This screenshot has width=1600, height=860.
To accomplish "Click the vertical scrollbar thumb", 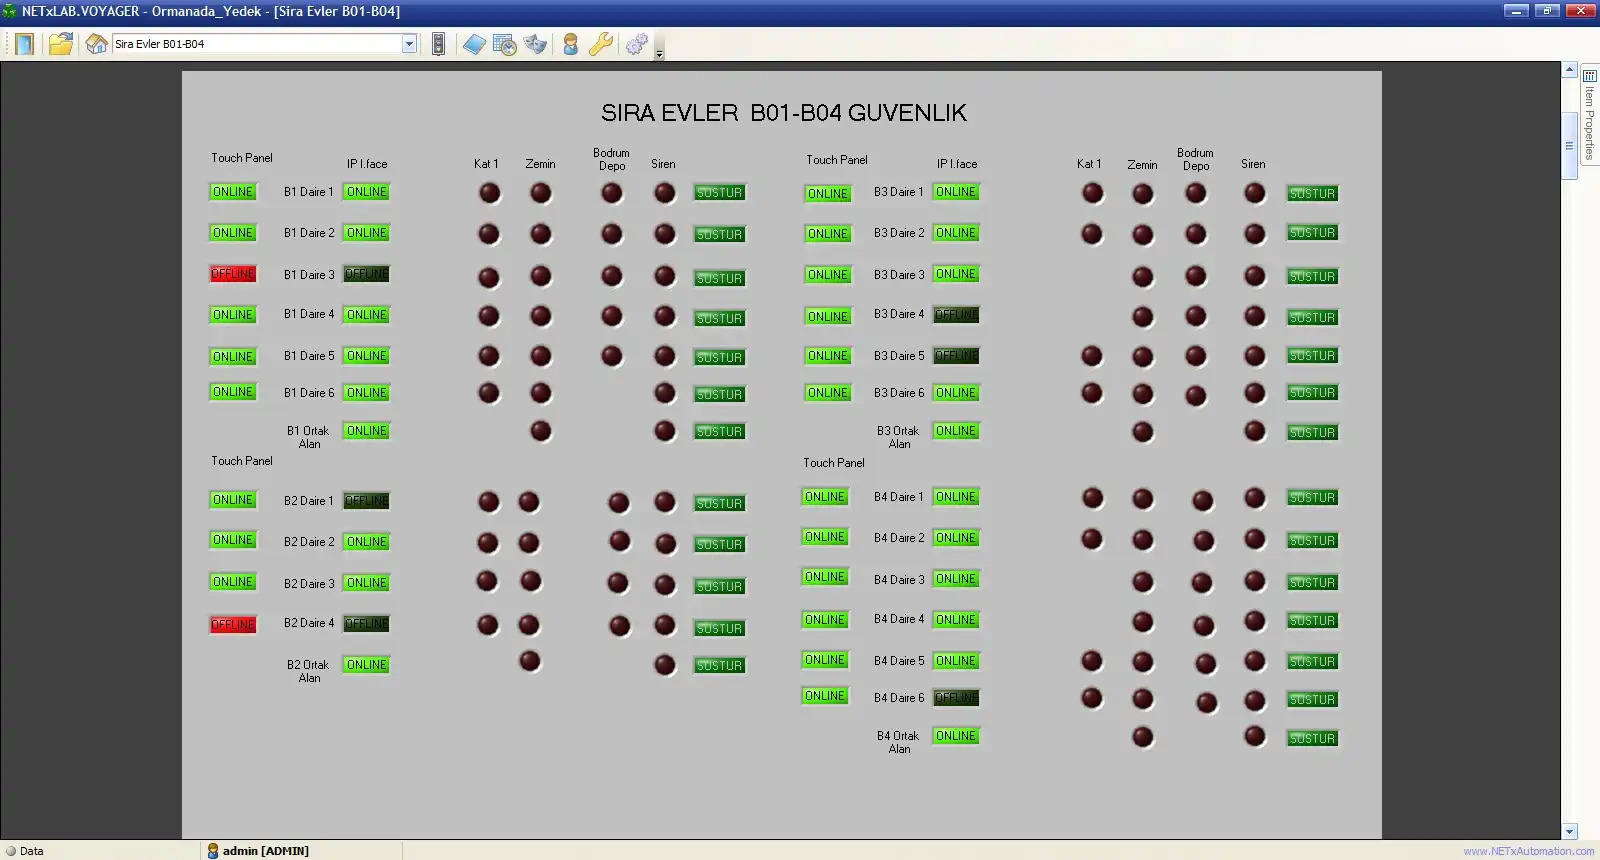I will 1569,145.
